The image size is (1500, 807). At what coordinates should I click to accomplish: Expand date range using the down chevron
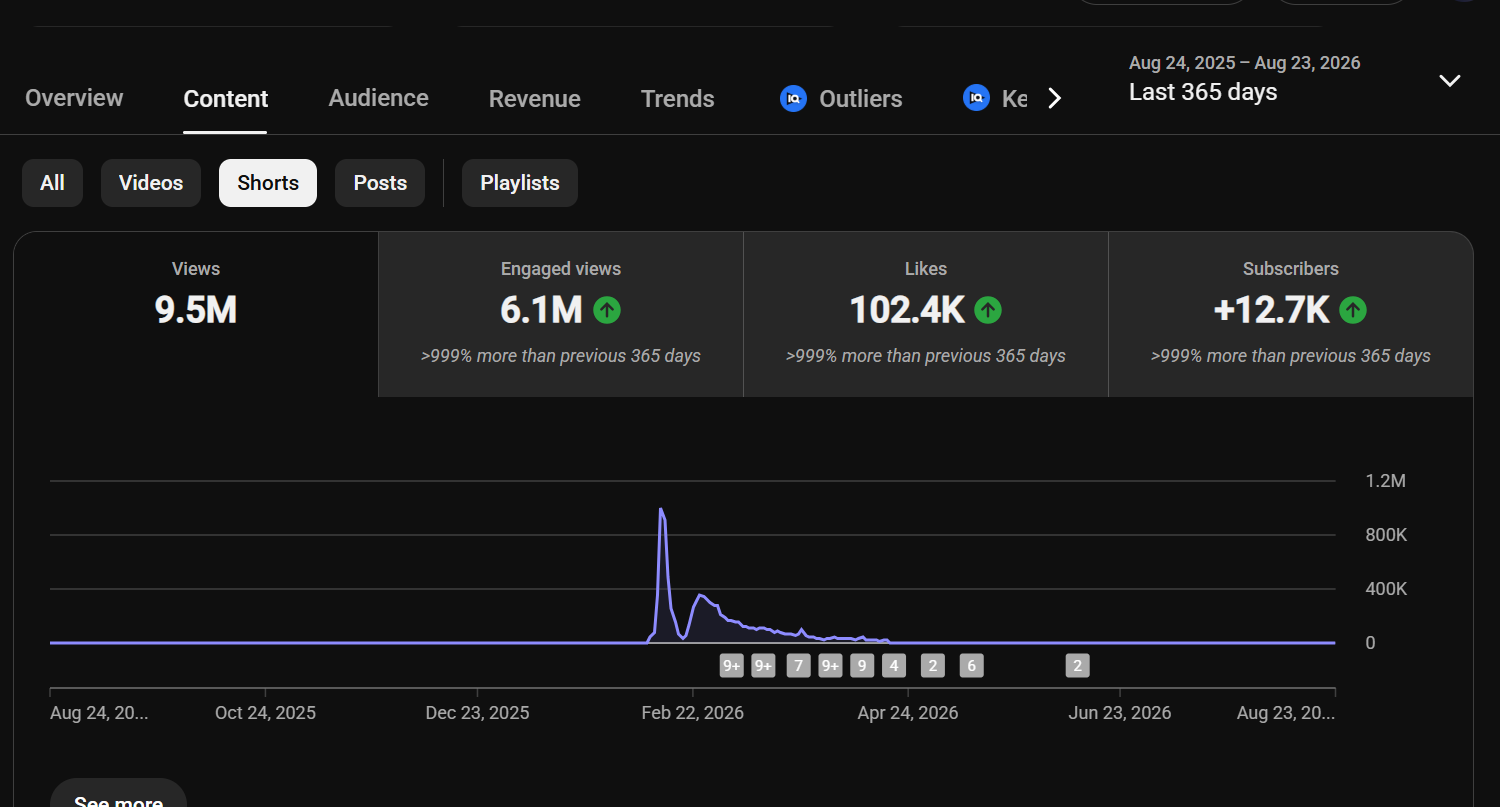coord(1449,80)
